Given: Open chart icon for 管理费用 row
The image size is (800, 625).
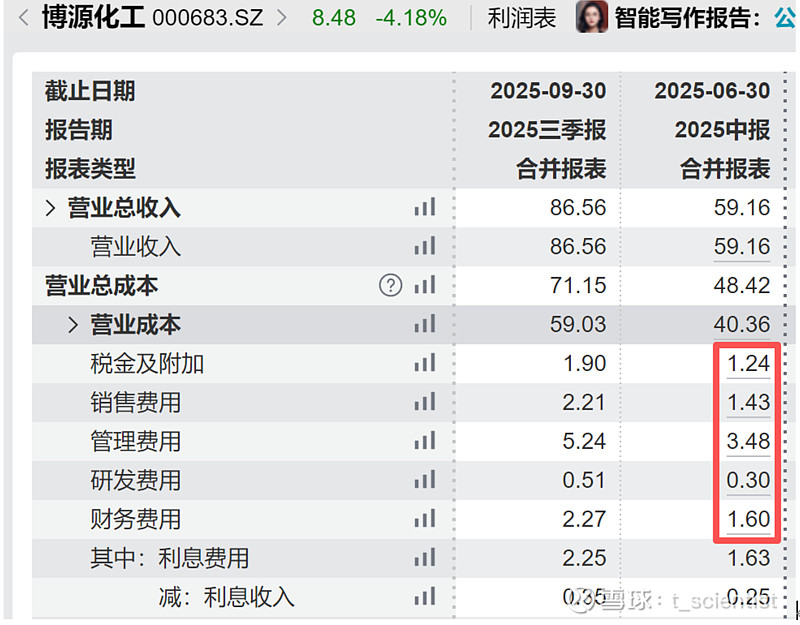Looking at the screenshot, I should point(425,440).
